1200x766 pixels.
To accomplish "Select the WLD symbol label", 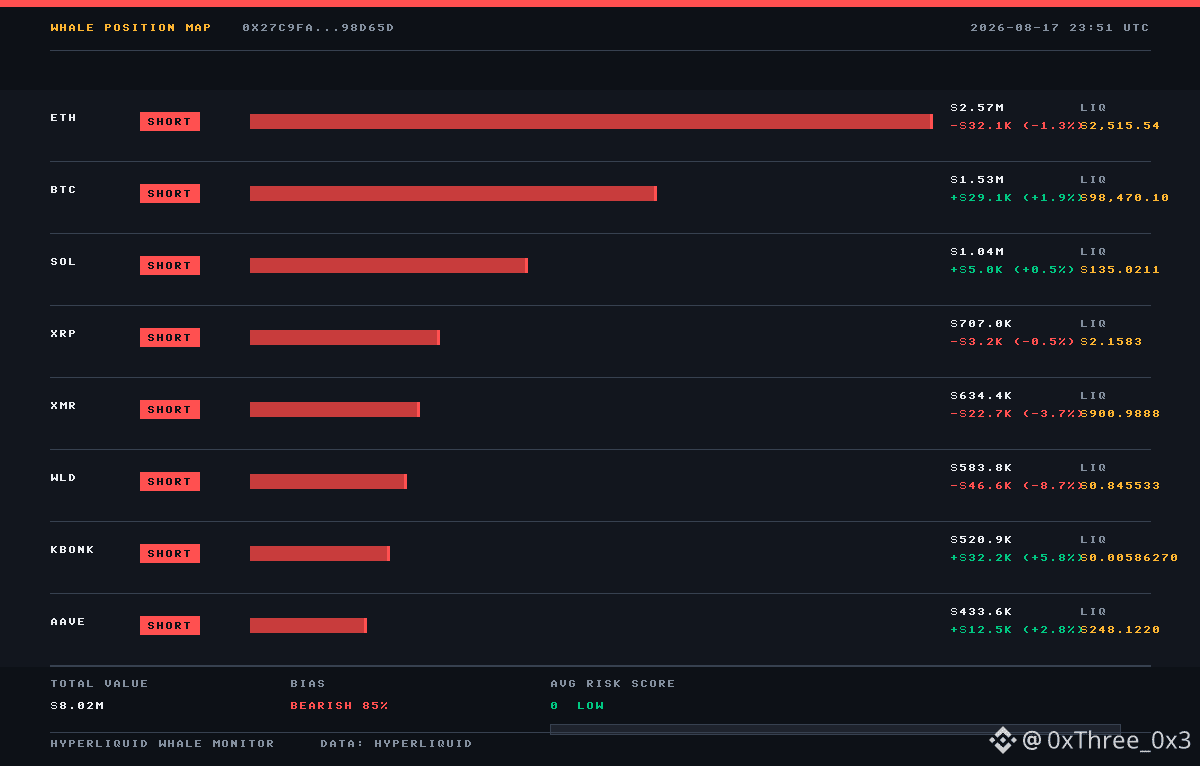I will pyautogui.click(x=64, y=478).
